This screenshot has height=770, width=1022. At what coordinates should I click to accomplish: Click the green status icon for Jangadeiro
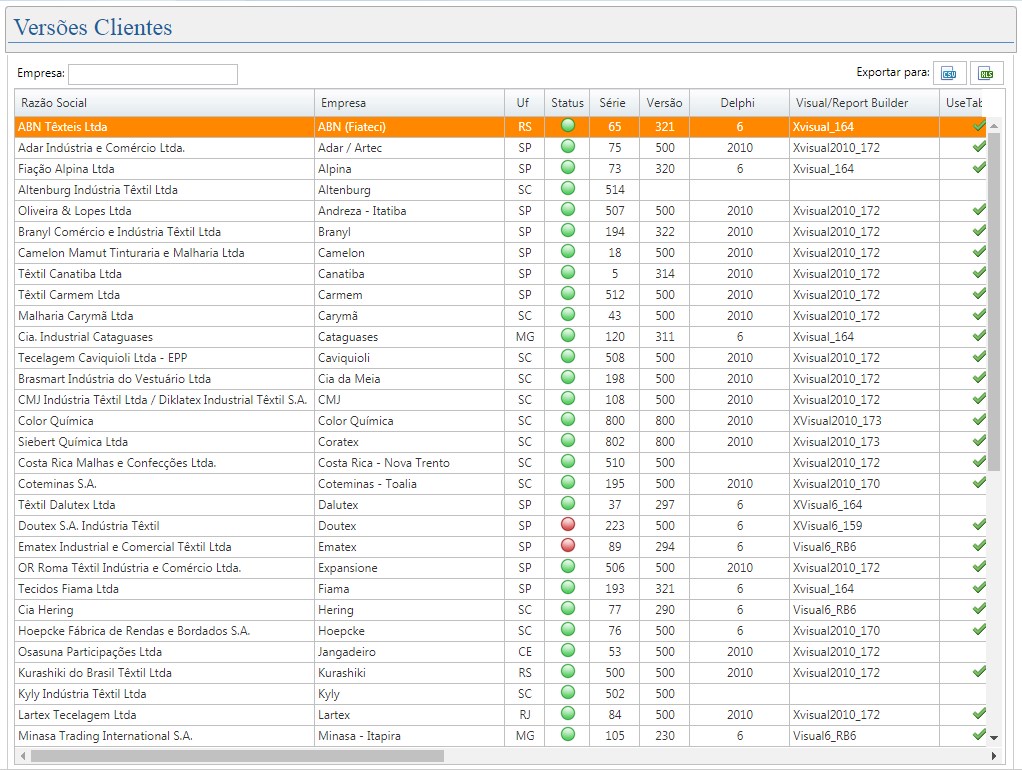(x=568, y=650)
